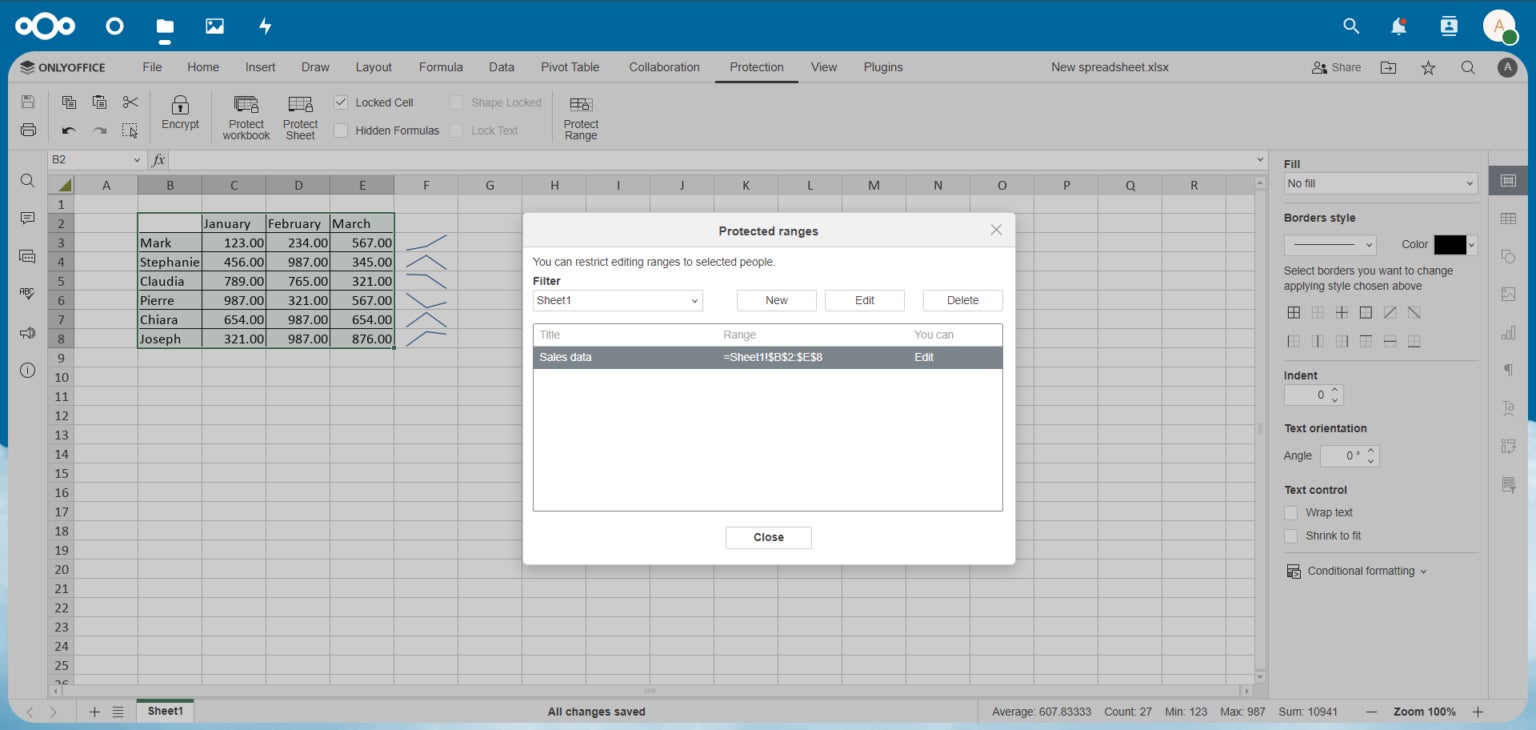Toggle the Locked Cell checkbox
Screen dimensions: 1536x730
pos(341,103)
